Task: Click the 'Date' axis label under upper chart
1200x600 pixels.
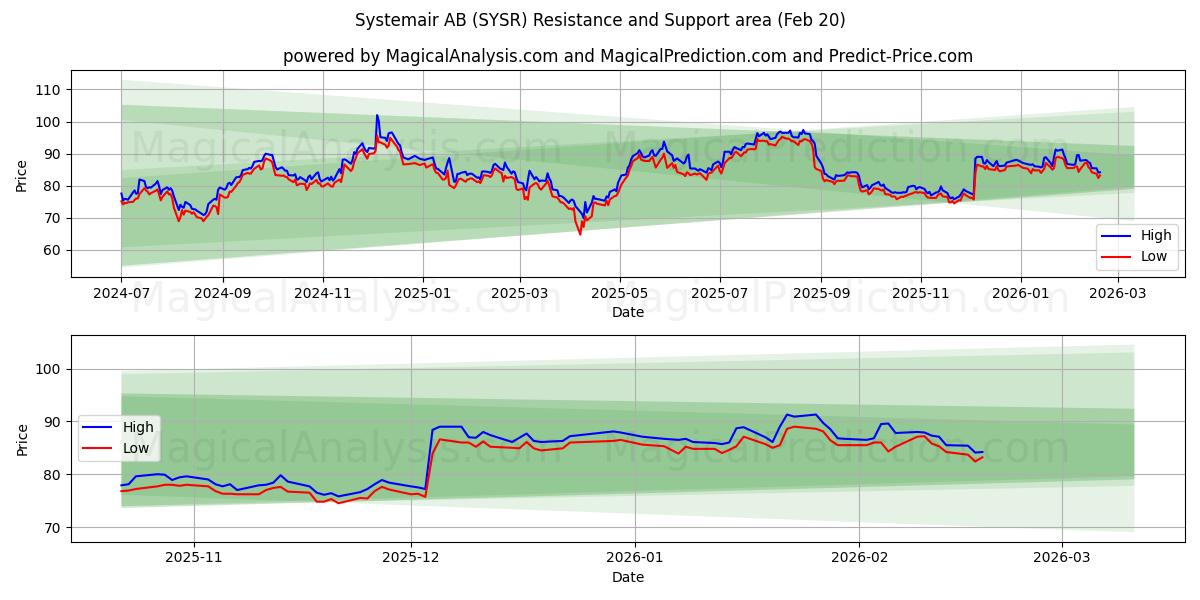Action: pyautogui.click(x=628, y=313)
